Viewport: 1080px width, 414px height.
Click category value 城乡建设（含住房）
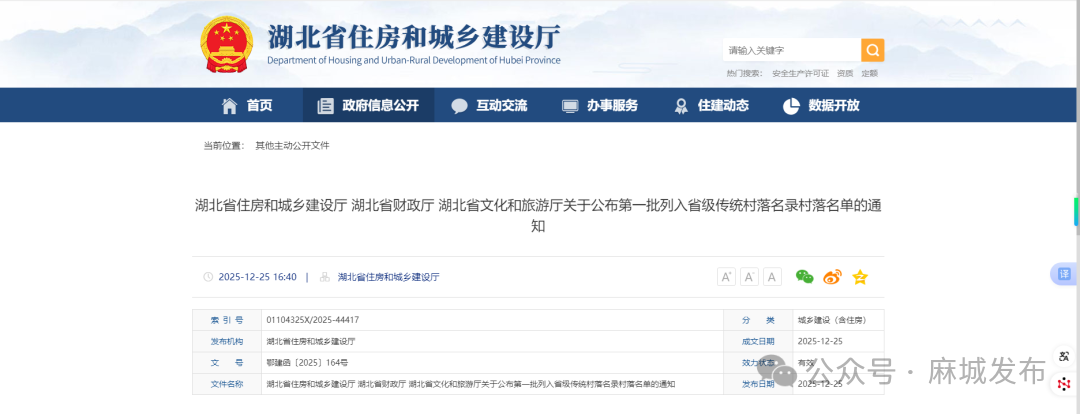pyautogui.click(x=831, y=320)
